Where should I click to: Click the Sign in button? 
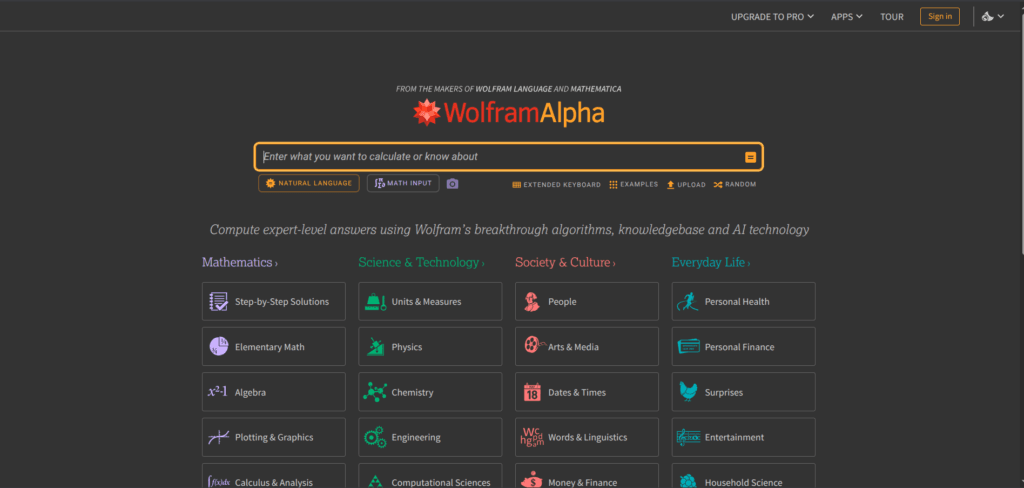[x=940, y=16]
